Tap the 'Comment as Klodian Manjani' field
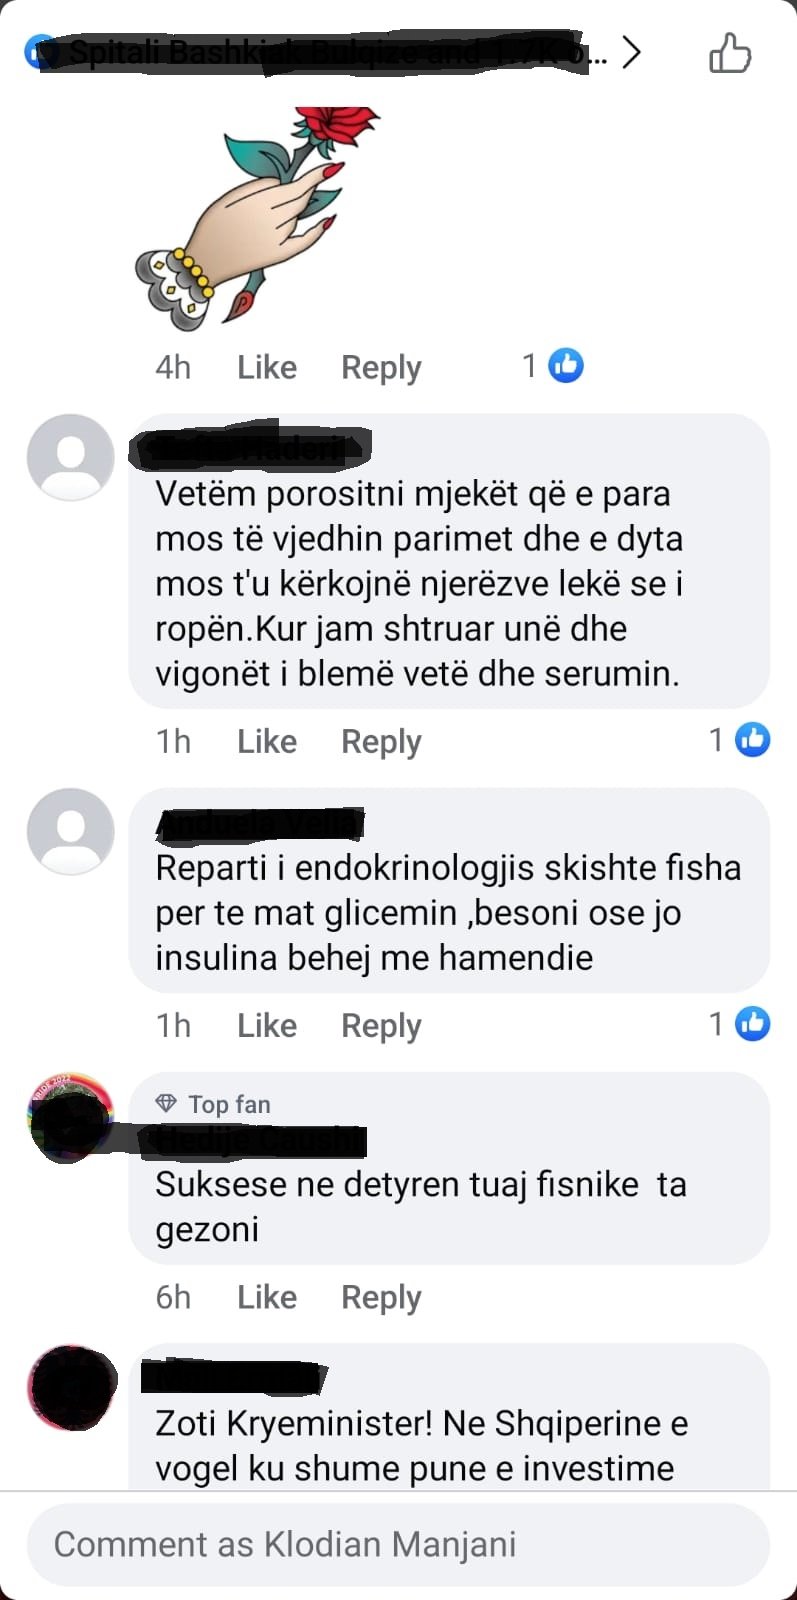 [398, 1544]
